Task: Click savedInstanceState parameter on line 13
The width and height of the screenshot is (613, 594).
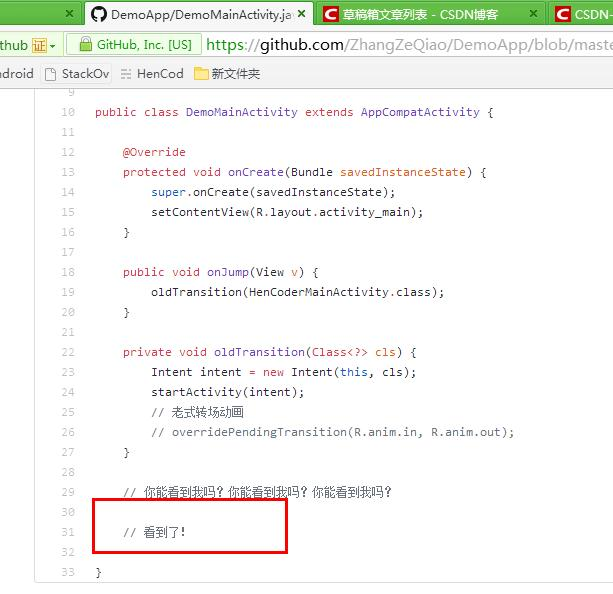Action: [x=403, y=172]
